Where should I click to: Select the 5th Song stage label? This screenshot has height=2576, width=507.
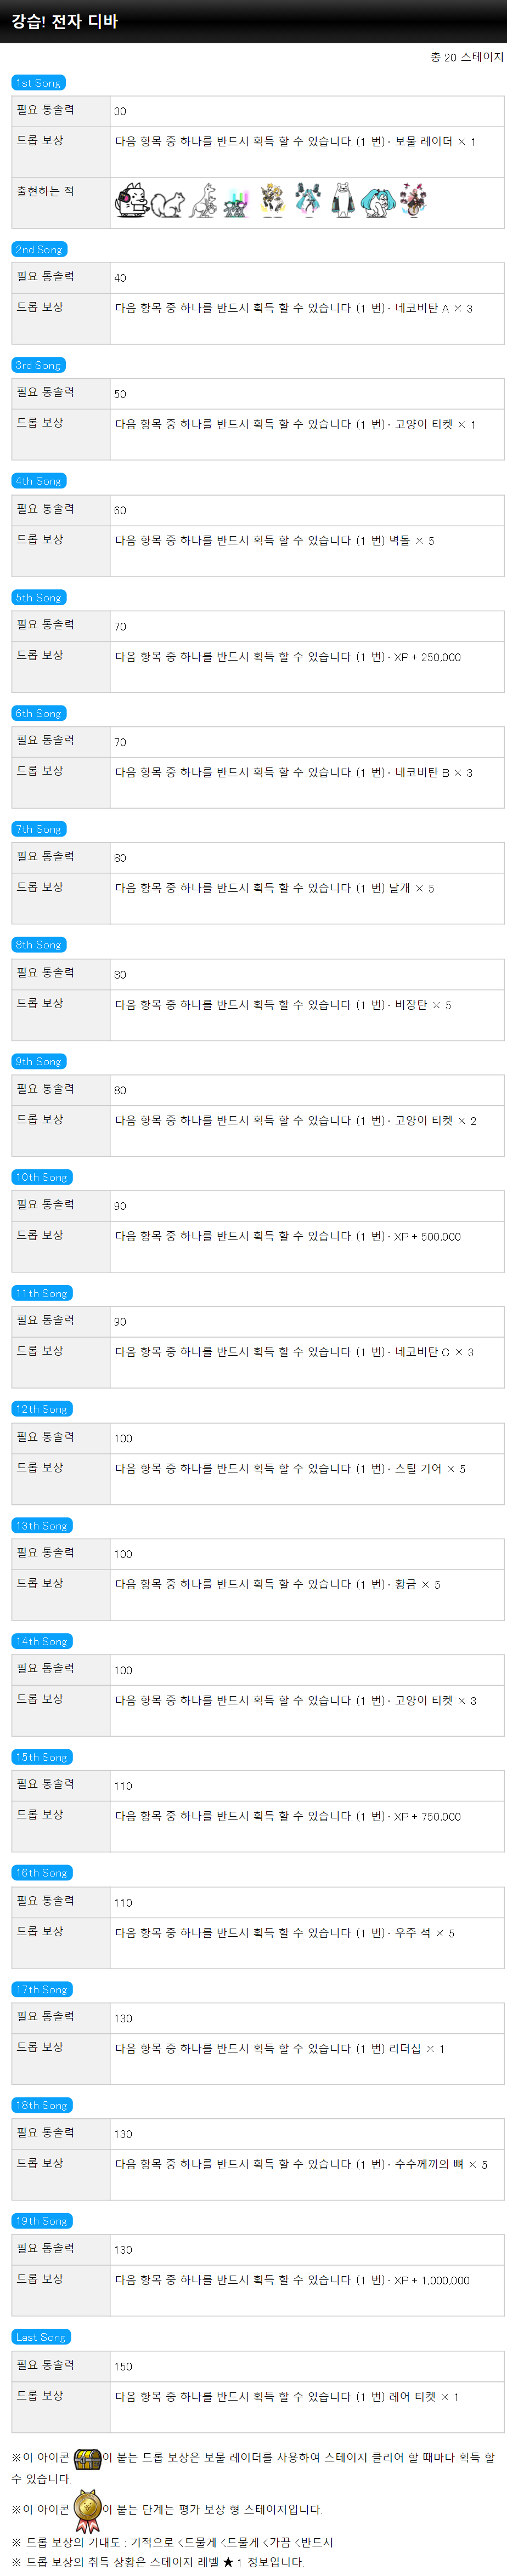tap(38, 598)
